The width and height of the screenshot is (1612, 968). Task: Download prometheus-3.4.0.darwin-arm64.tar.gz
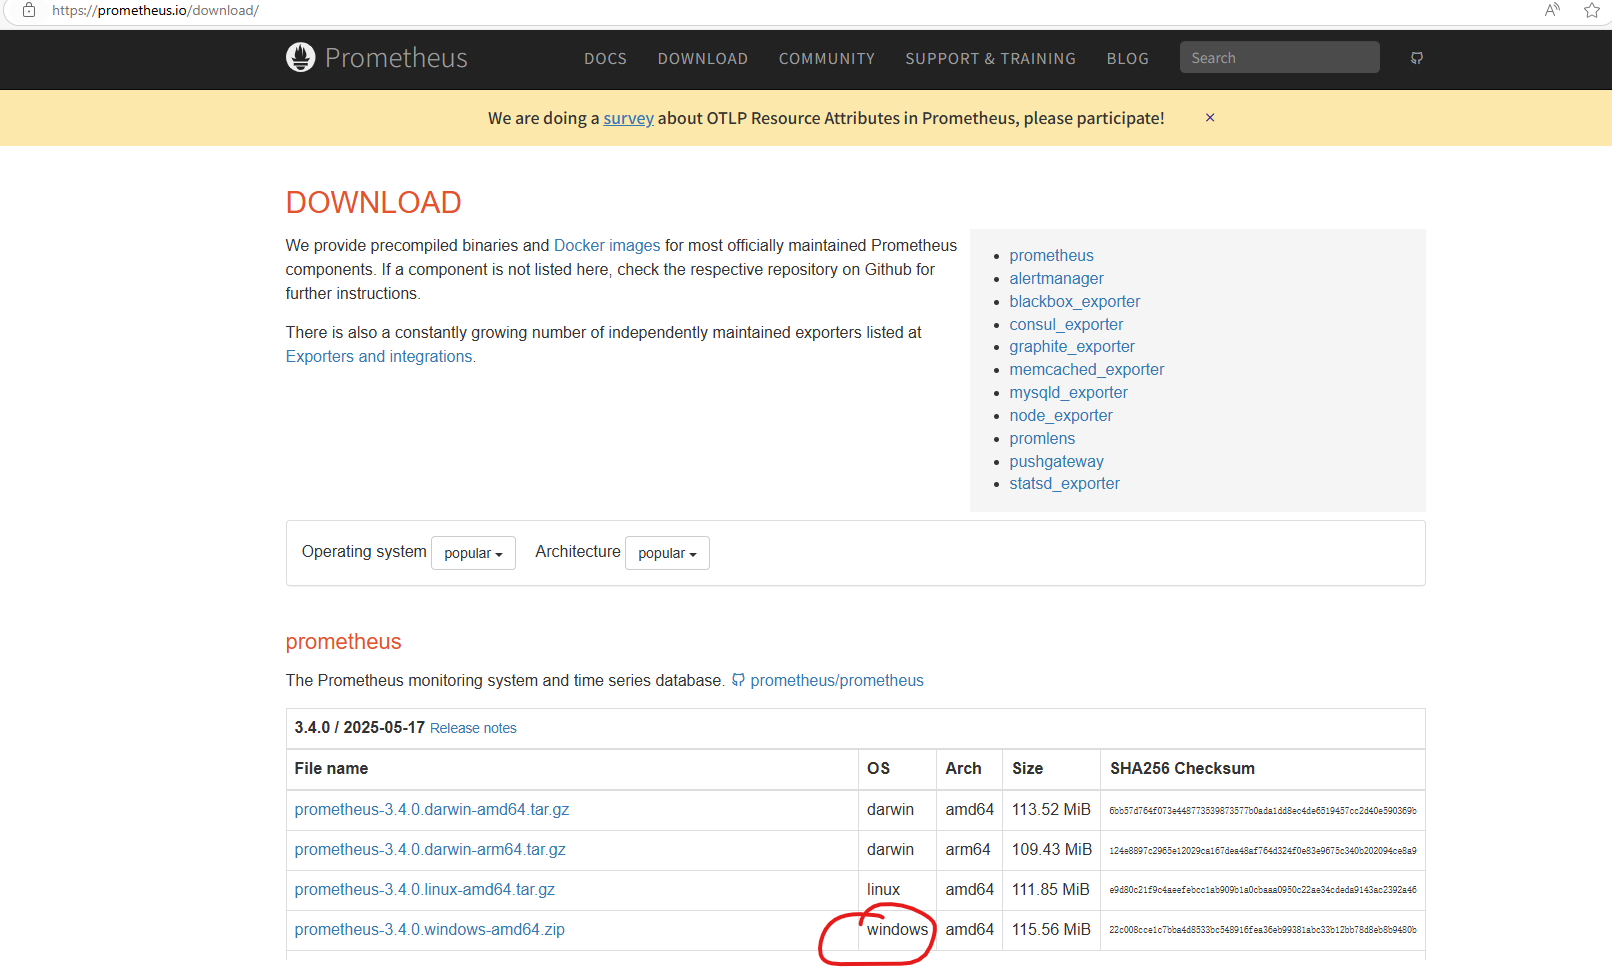[430, 850]
